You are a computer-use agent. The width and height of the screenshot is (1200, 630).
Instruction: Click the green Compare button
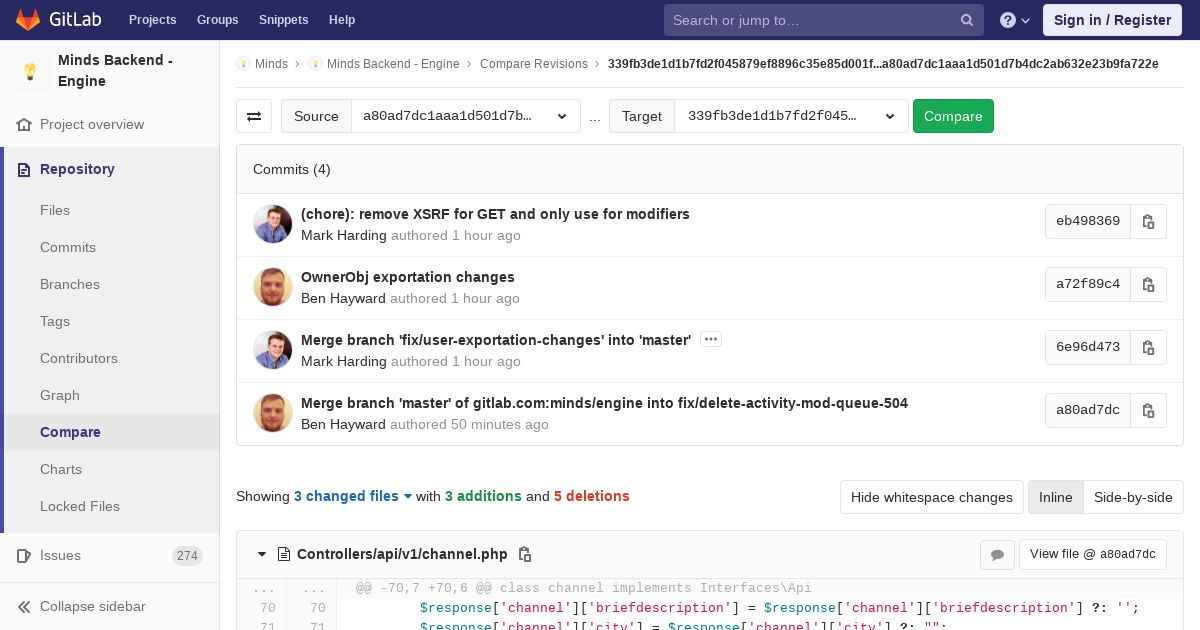(x=953, y=116)
